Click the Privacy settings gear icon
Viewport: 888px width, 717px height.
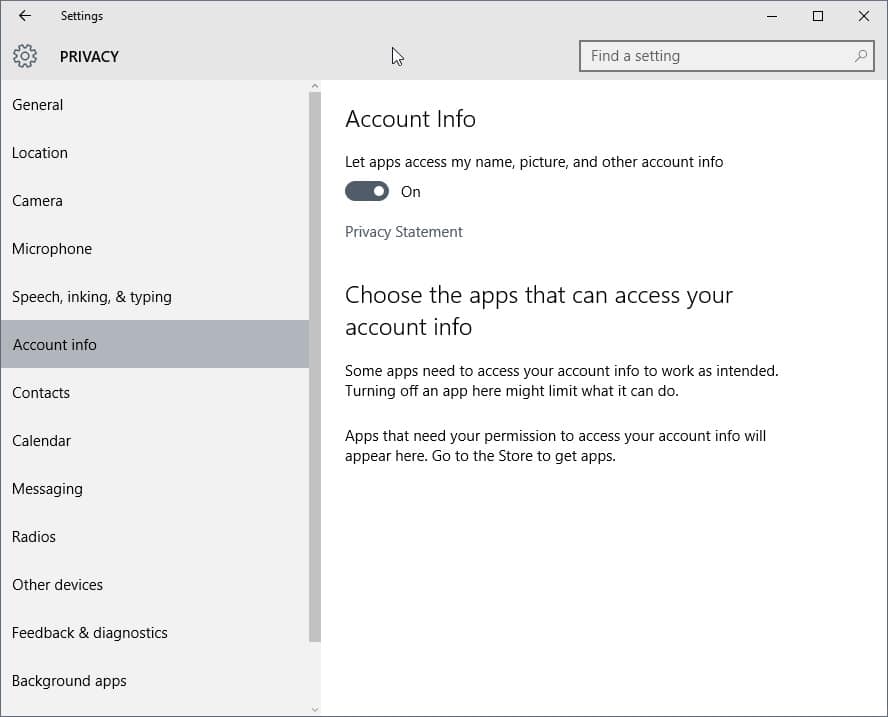25,56
